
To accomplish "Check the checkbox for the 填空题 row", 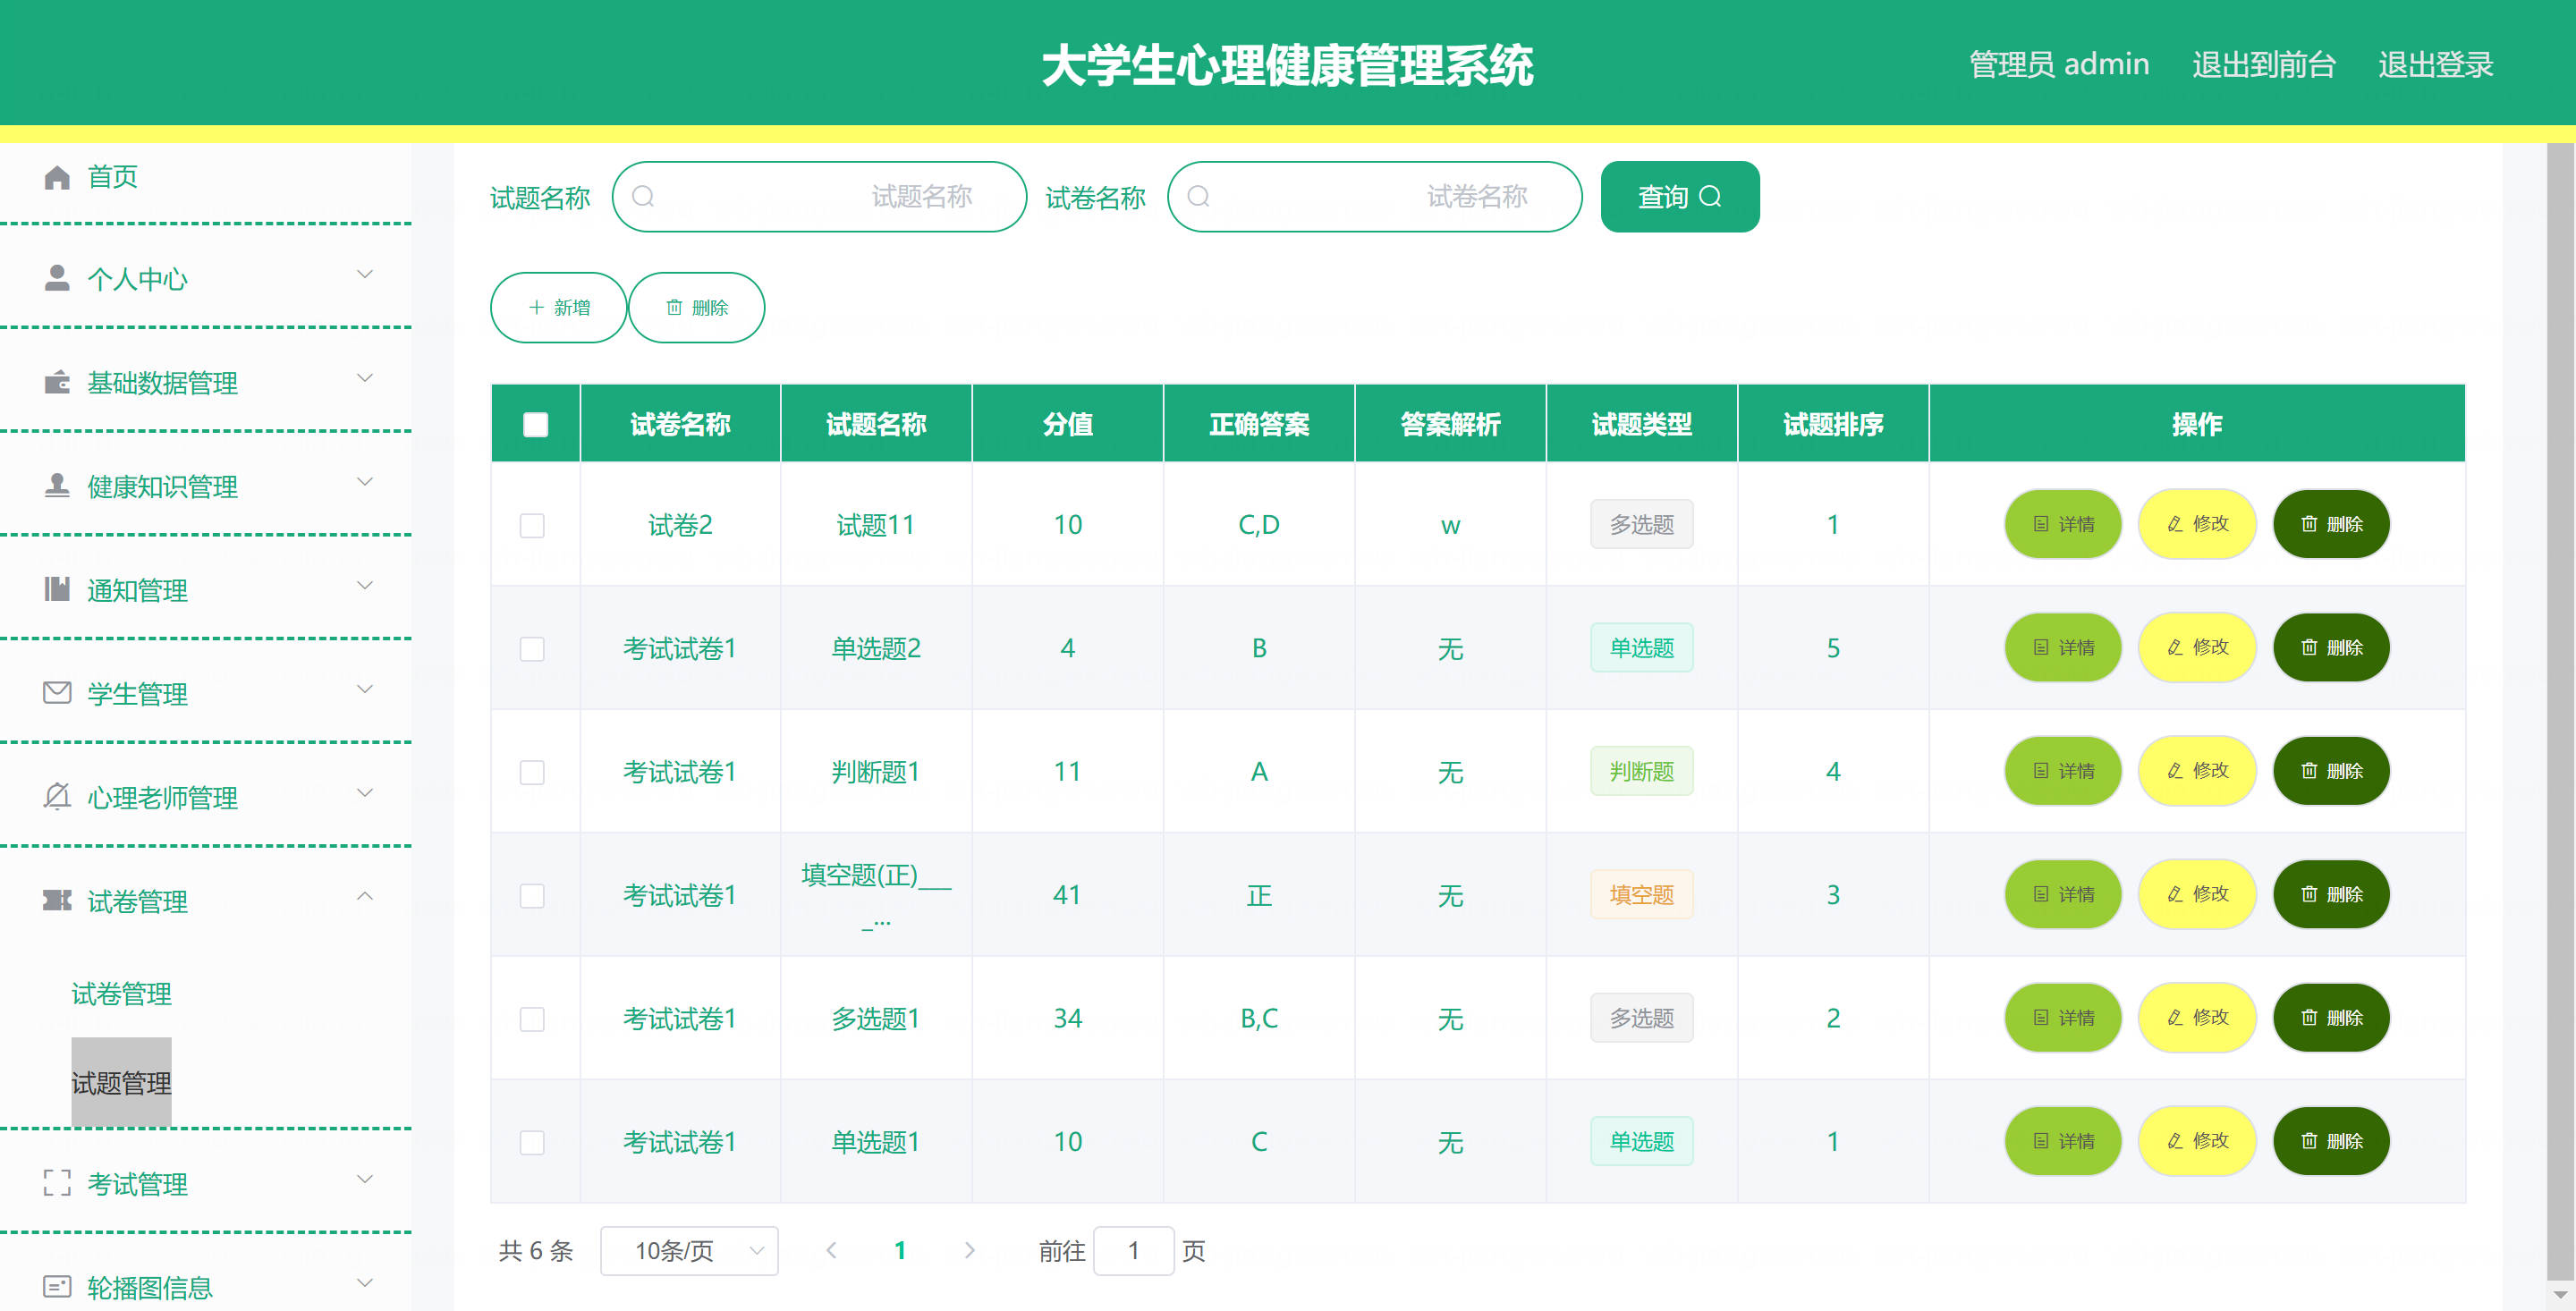I will coord(532,895).
